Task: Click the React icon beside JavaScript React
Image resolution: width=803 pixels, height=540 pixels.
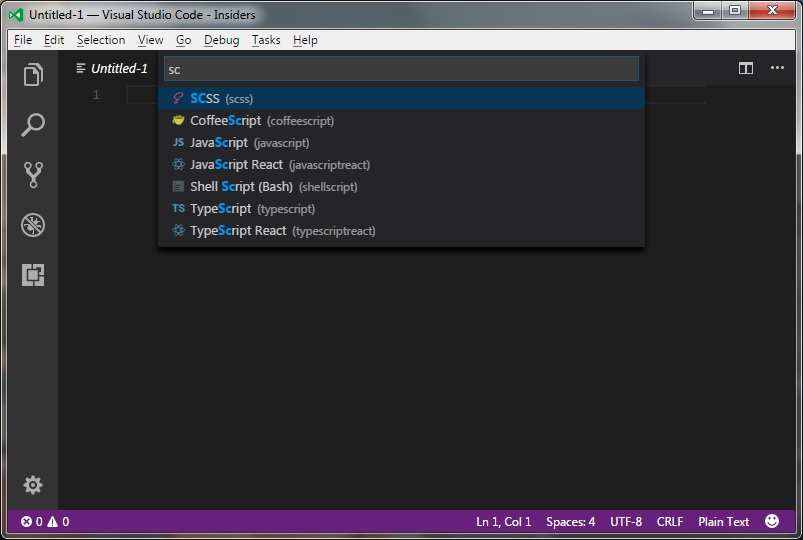Action: (x=178, y=164)
